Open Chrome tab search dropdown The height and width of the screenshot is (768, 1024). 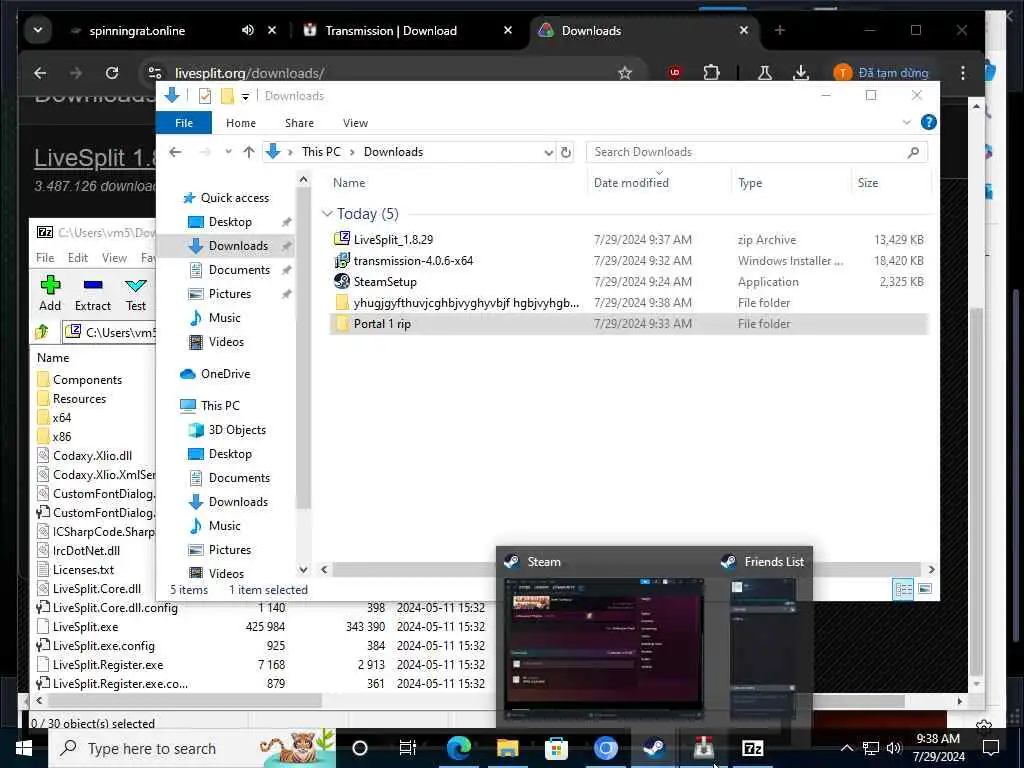(x=38, y=30)
